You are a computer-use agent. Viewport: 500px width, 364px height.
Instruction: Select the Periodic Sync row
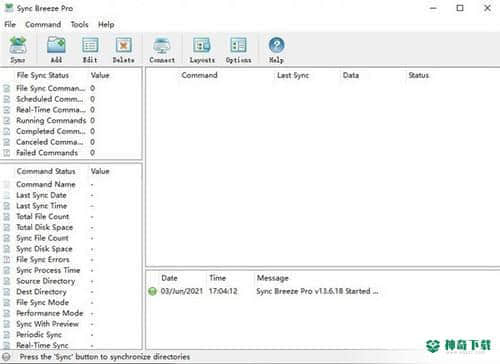[x=39, y=335]
